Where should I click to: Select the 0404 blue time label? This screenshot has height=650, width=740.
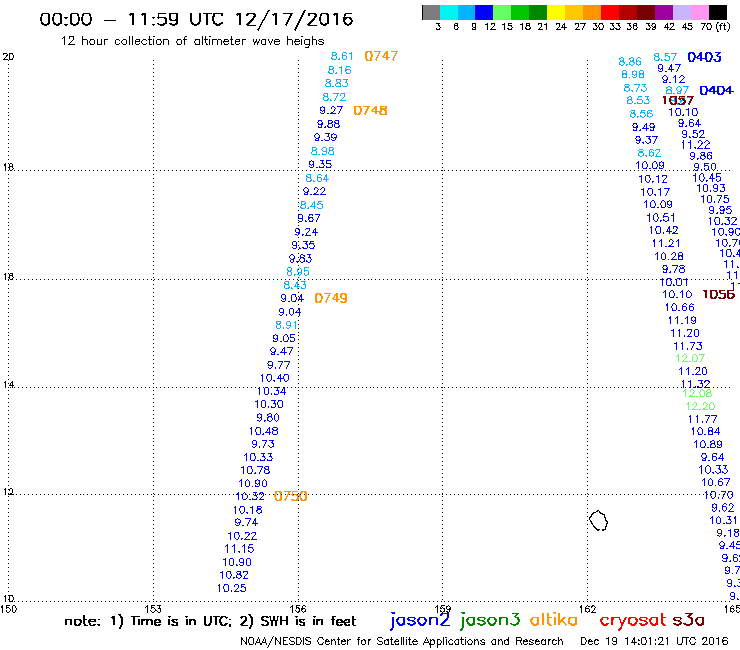point(716,91)
